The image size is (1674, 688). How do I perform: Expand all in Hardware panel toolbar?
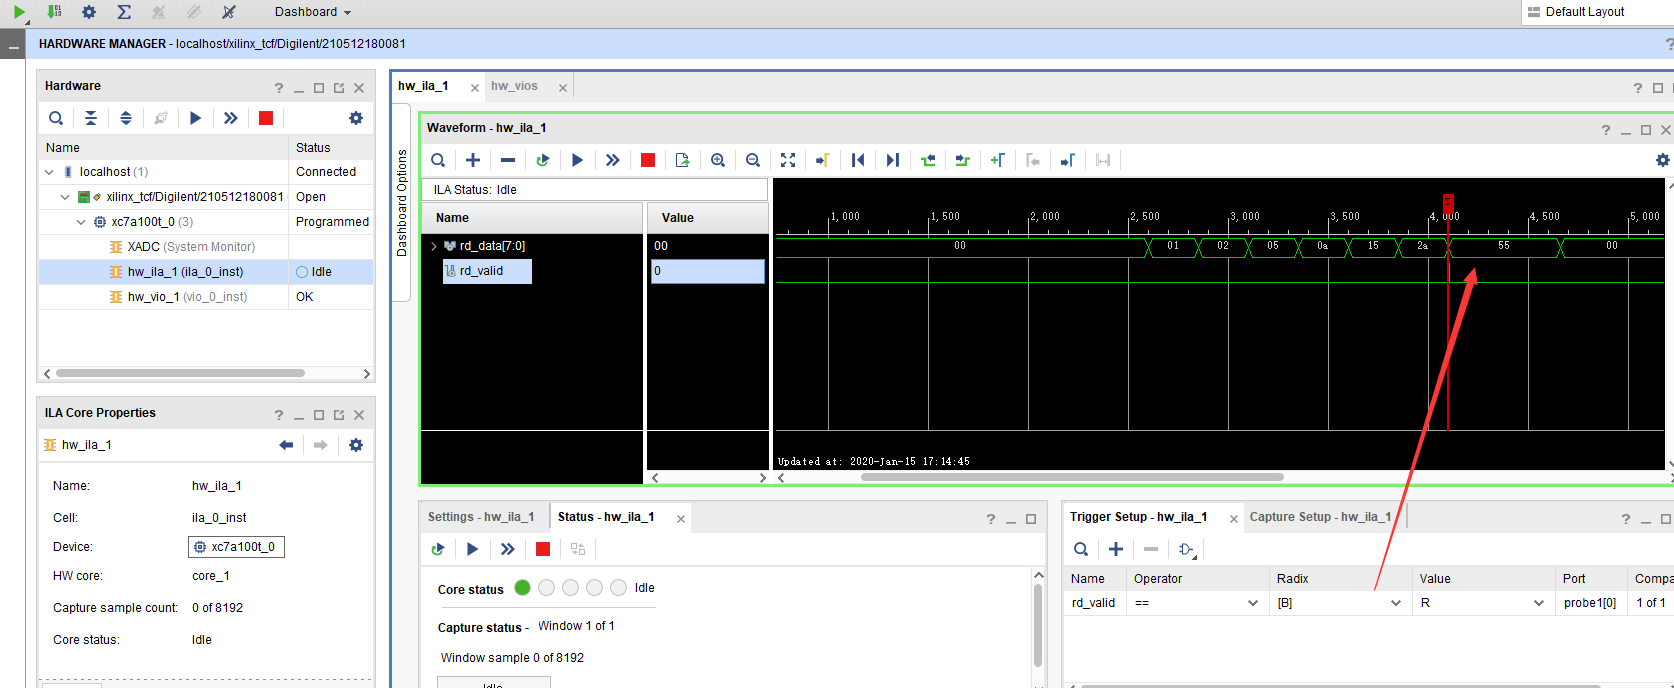(x=126, y=118)
